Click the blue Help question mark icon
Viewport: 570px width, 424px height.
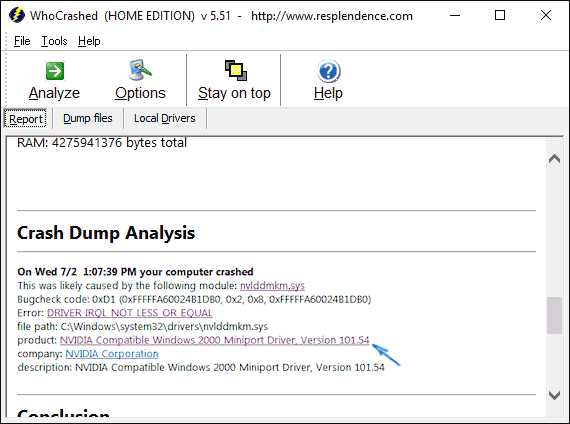pos(329,71)
